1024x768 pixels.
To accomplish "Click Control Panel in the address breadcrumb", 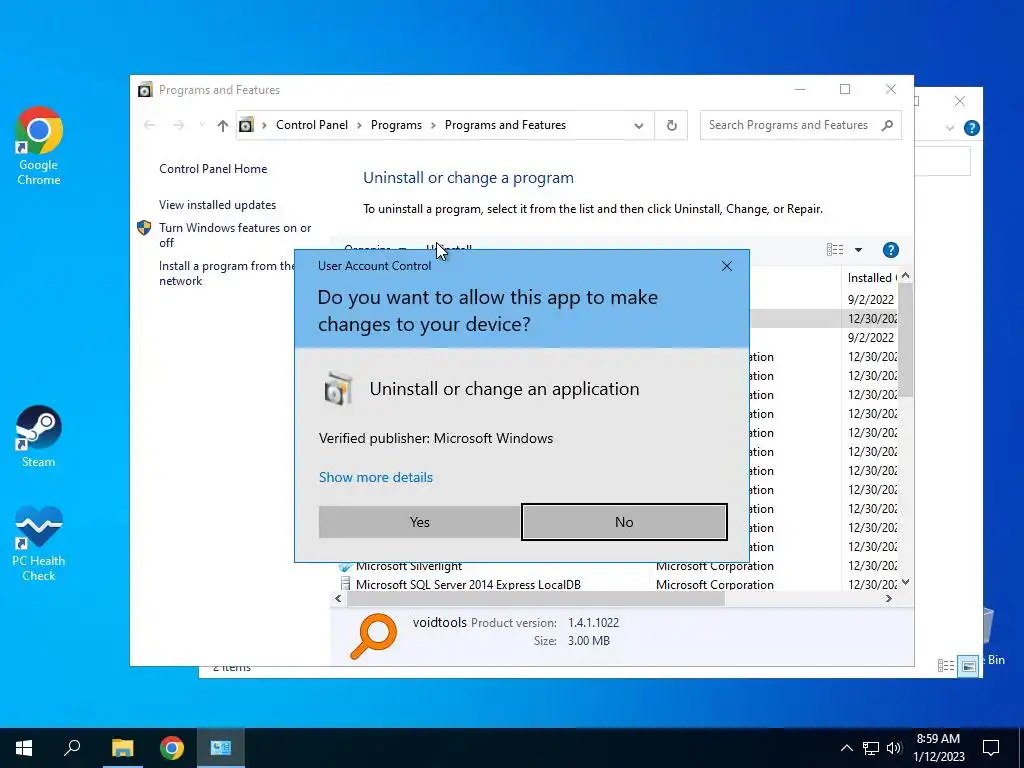I will point(312,125).
